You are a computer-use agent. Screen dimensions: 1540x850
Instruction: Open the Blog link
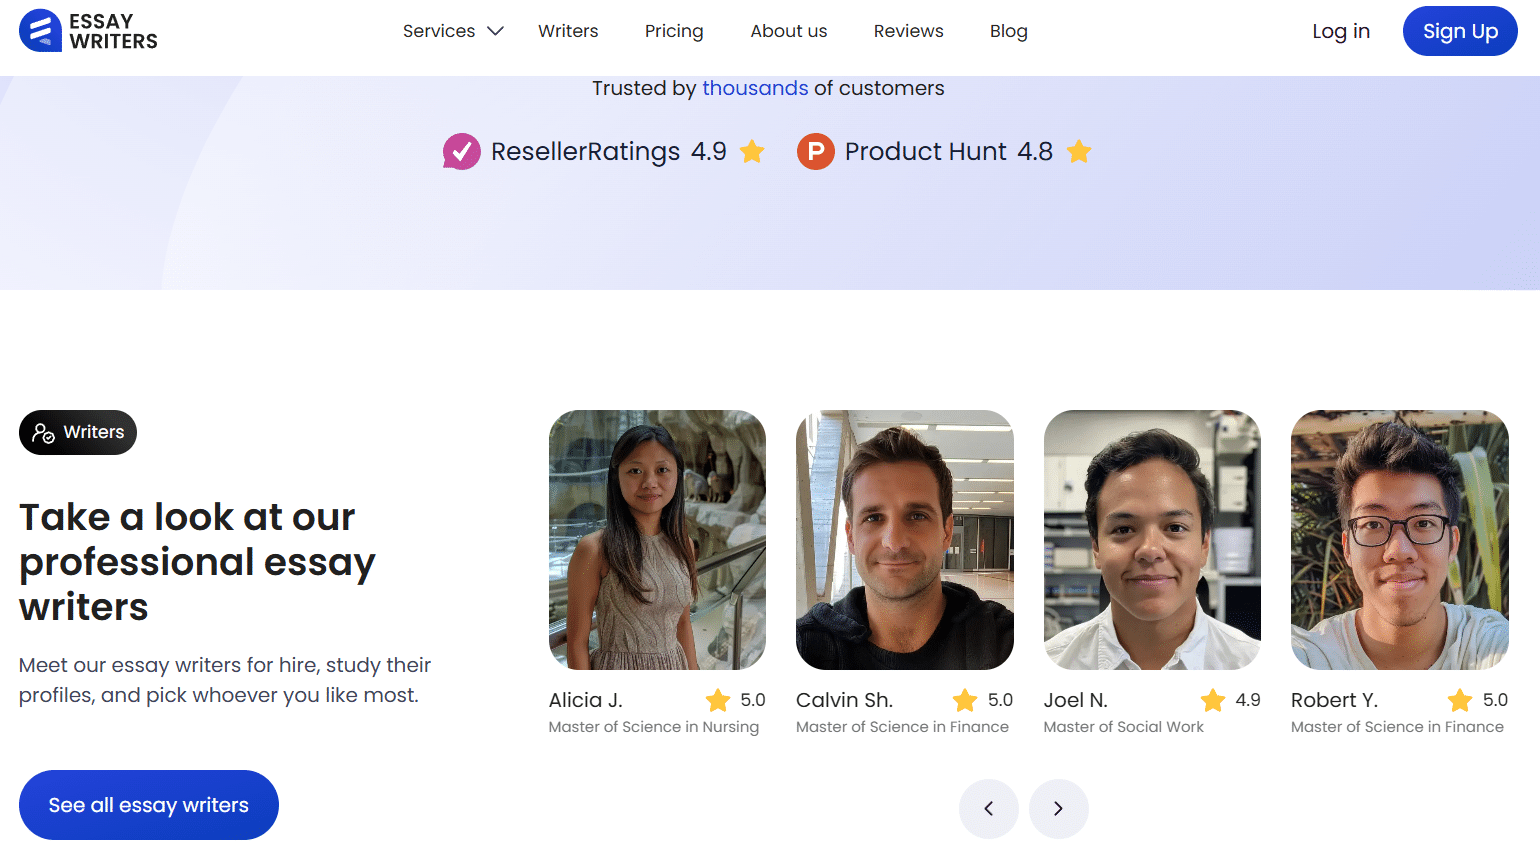click(1008, 31)
